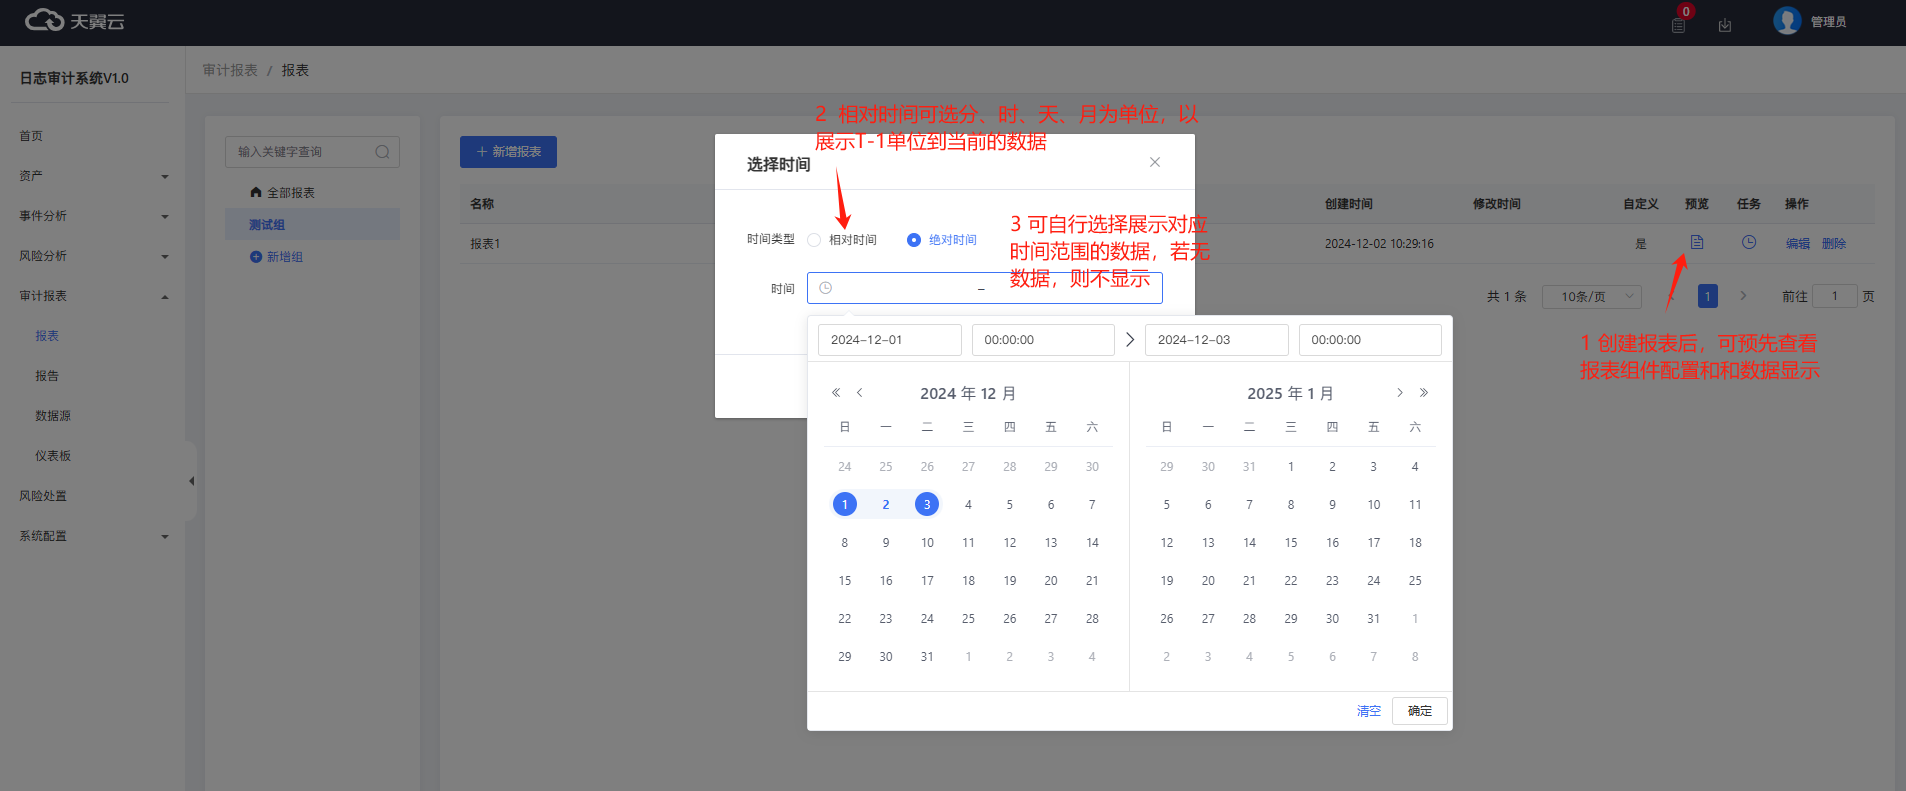This screenshot has width=1906, height=791.
Task: Click the search magnifier icon
Action: click(x=382, y=152)
